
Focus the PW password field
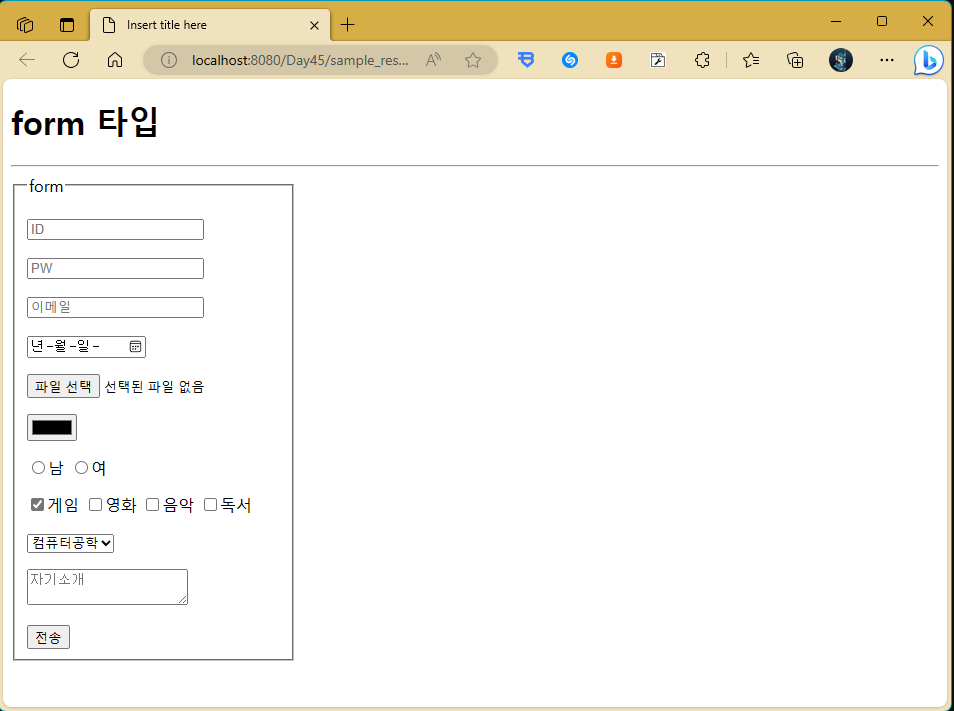click(116, 268)
